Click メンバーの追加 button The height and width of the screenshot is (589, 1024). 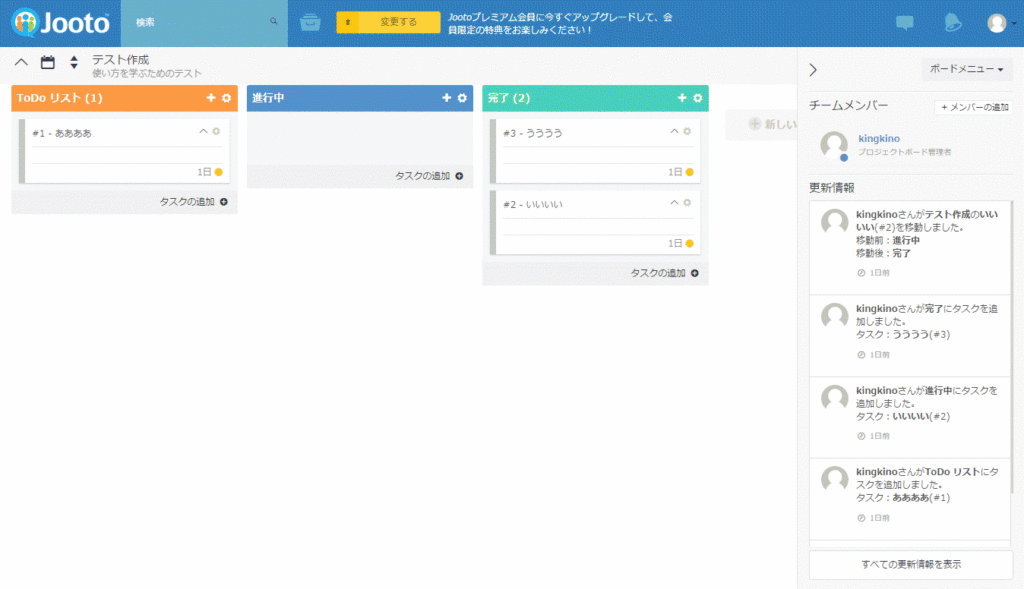pyautogui.click(x=973, y=107)
